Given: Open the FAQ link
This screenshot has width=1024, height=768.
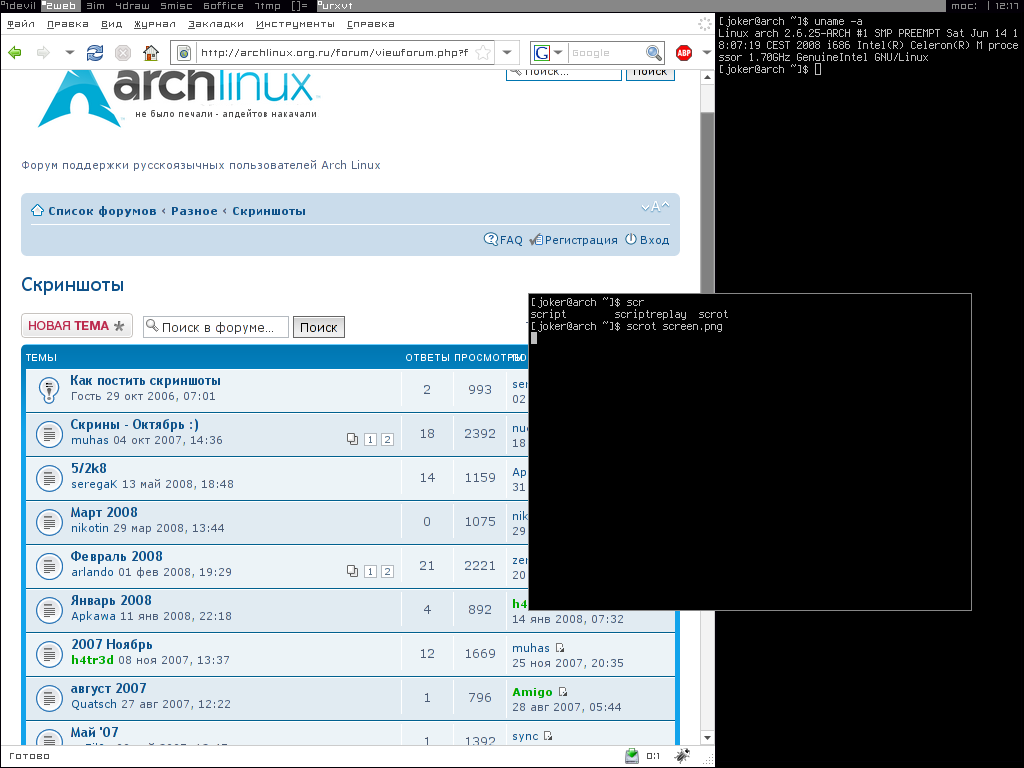Looking at the screenshot, I should coord(503,240).
